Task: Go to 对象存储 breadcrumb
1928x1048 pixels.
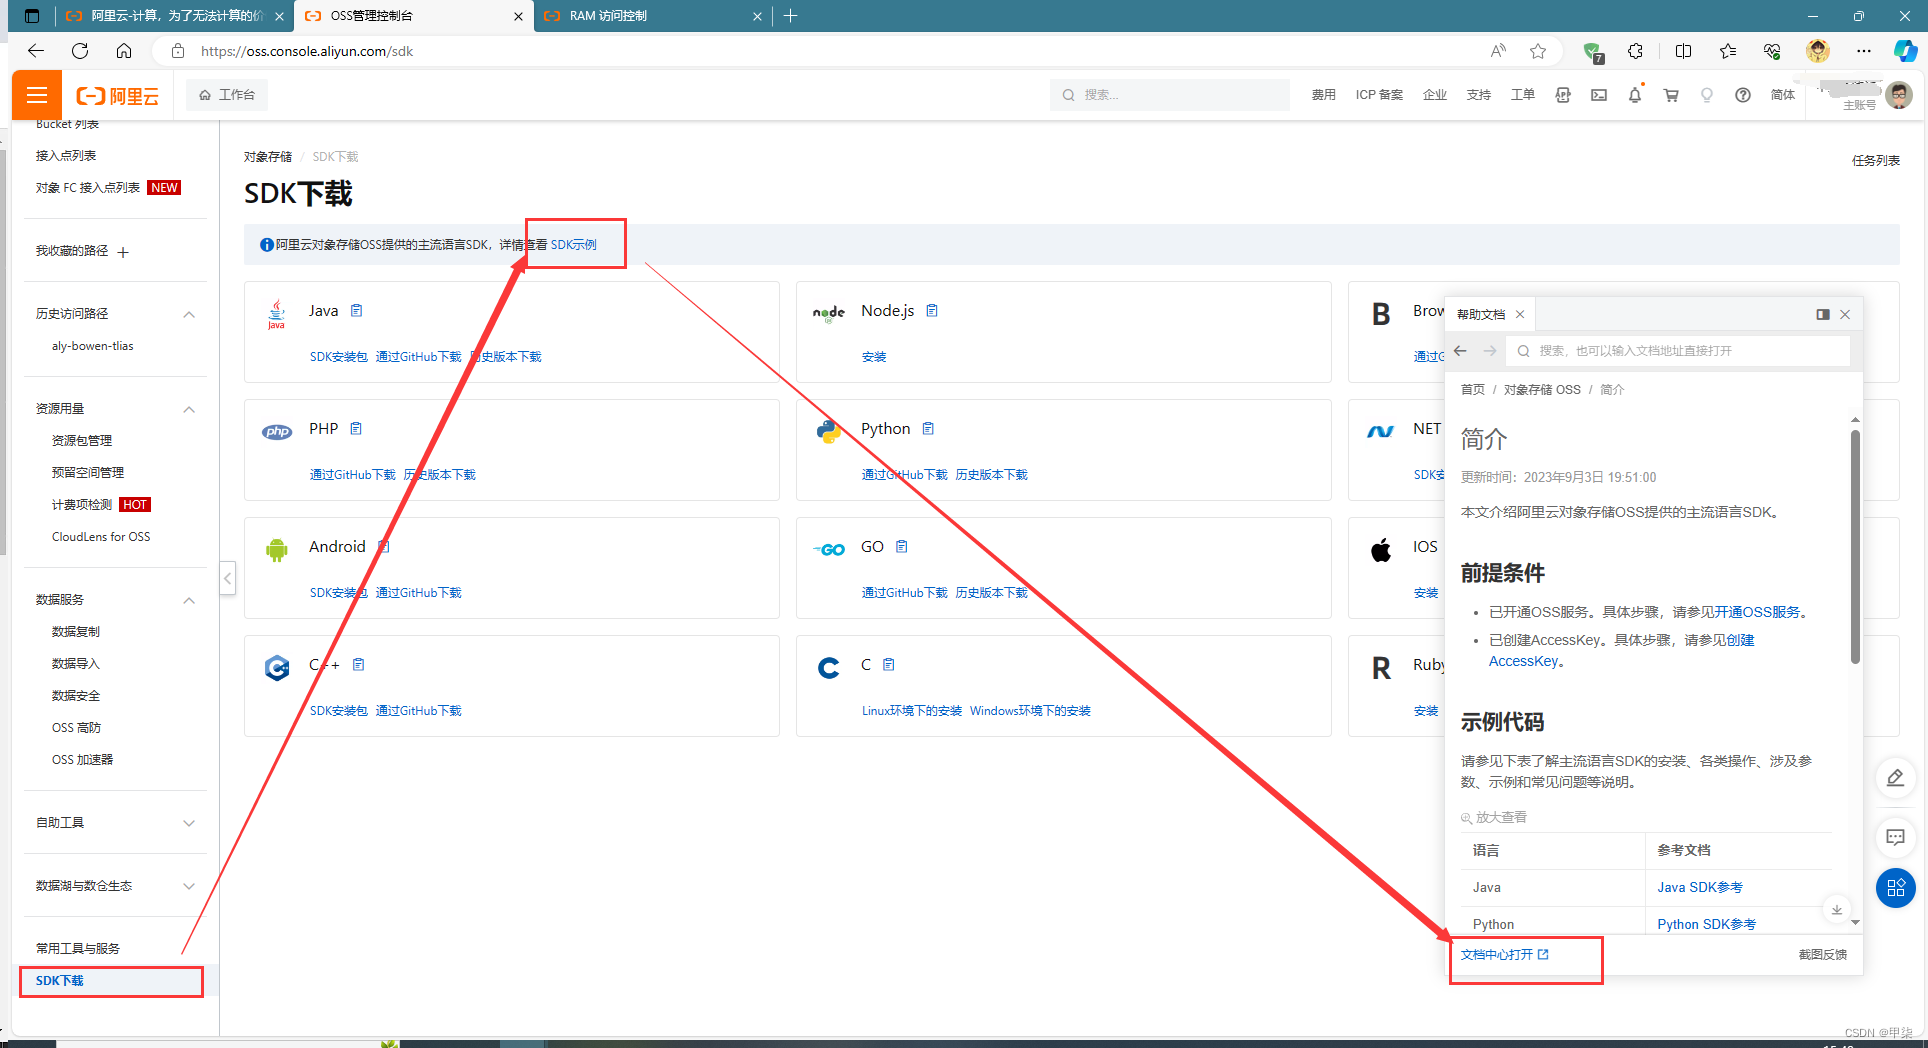Action: tap(268, 157)
